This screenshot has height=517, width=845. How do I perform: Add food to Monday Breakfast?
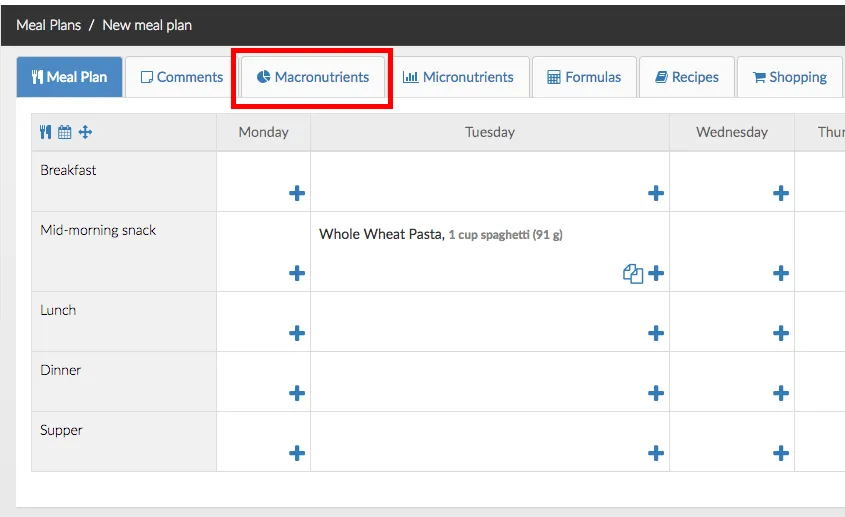[297, 193]
